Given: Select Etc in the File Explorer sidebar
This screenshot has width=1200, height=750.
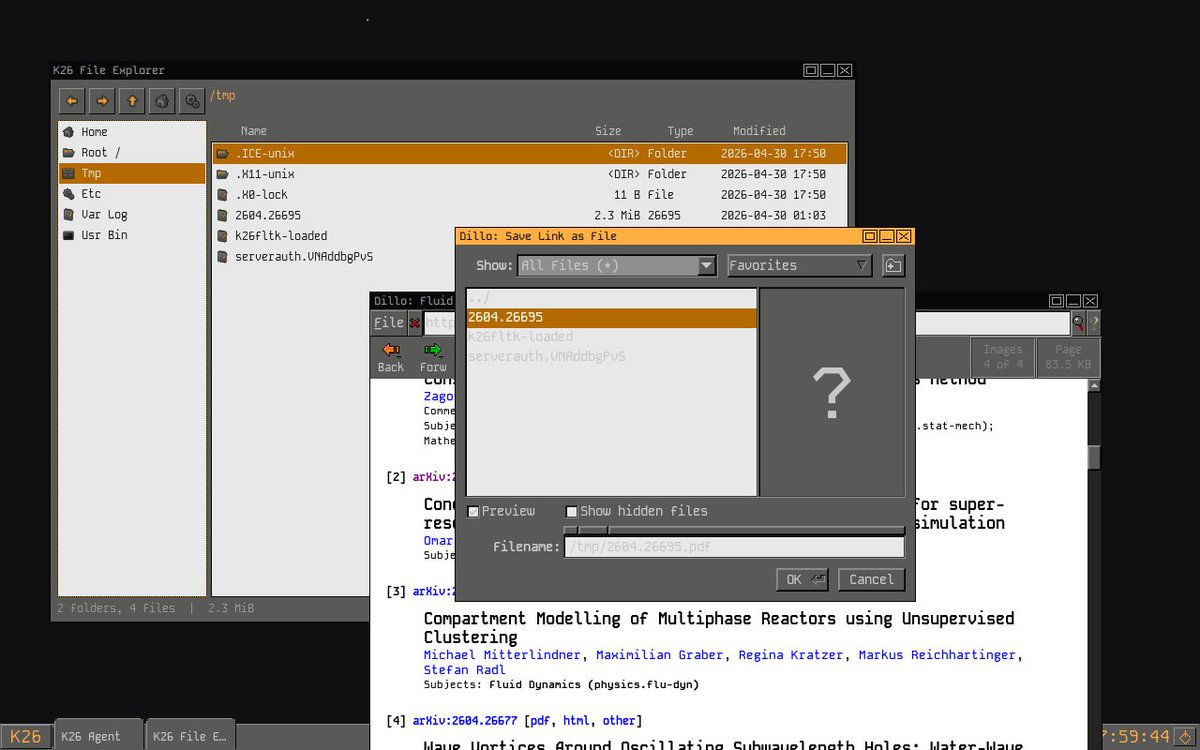Looking at the screenshot, I should click(132, 194).
